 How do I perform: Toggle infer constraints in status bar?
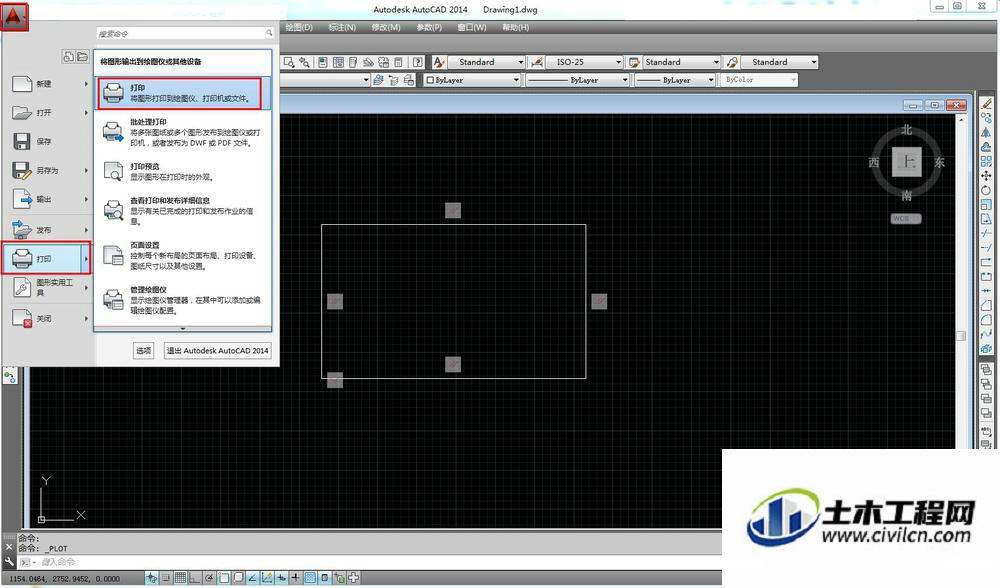[152, 578]
